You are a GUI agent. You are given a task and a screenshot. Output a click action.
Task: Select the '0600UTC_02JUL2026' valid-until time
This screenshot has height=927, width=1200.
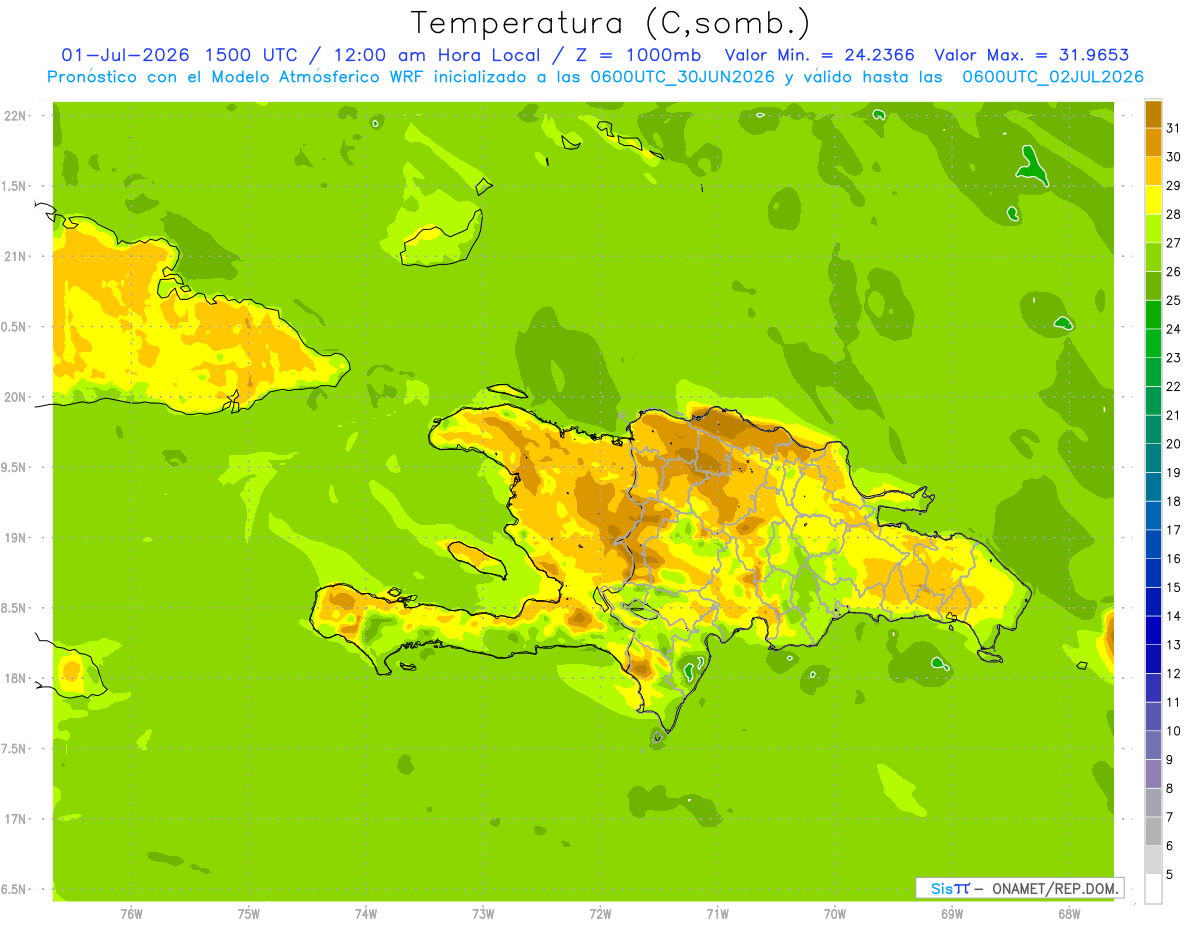point(1053,77)
